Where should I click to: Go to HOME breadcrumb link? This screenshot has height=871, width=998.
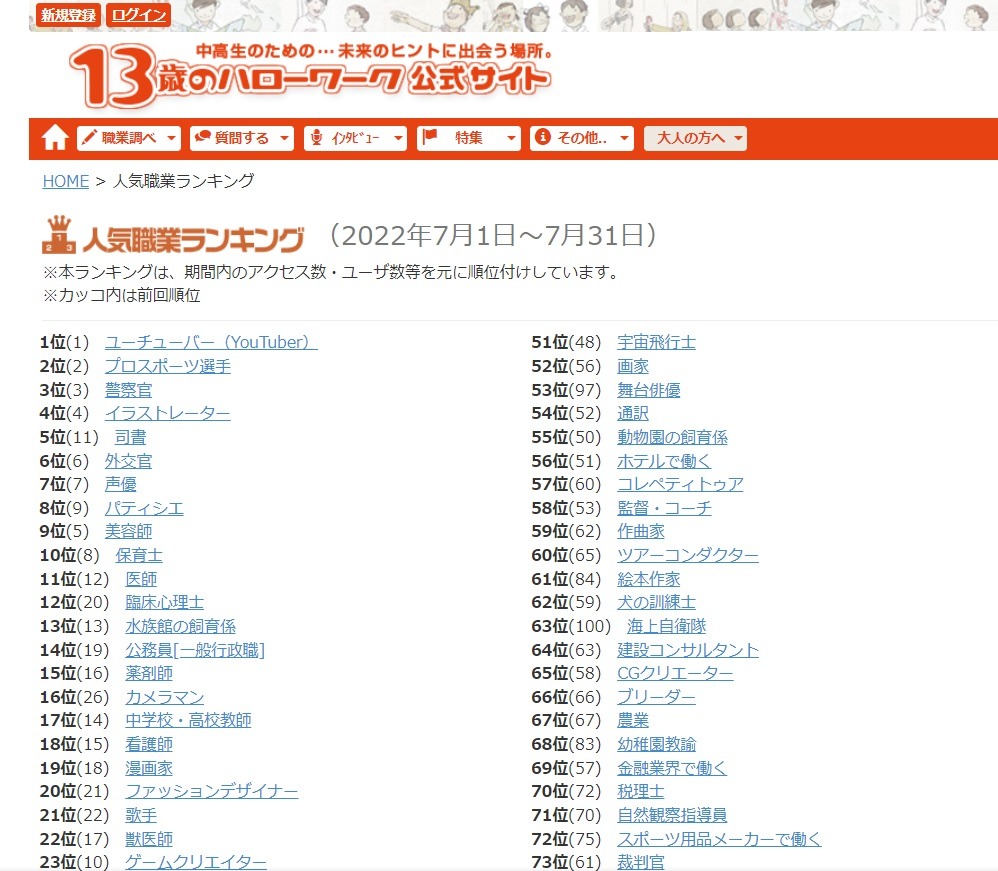click(x=66, y=181)
